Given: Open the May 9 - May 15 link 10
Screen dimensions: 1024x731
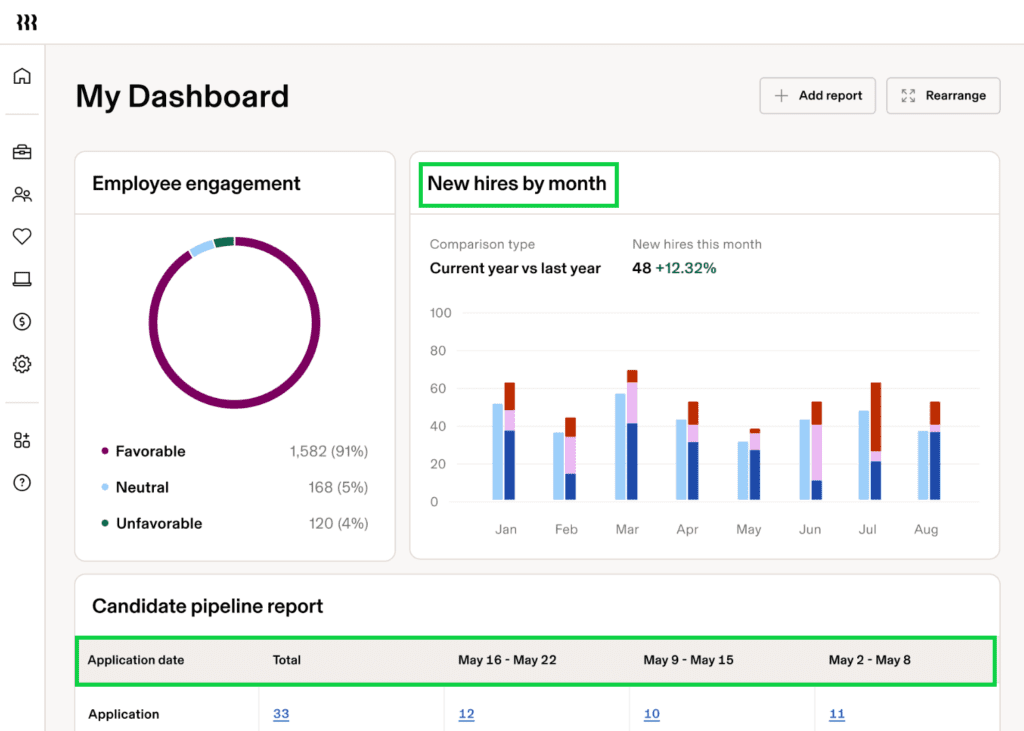Looking at the screenshot, I should point(652,714).
